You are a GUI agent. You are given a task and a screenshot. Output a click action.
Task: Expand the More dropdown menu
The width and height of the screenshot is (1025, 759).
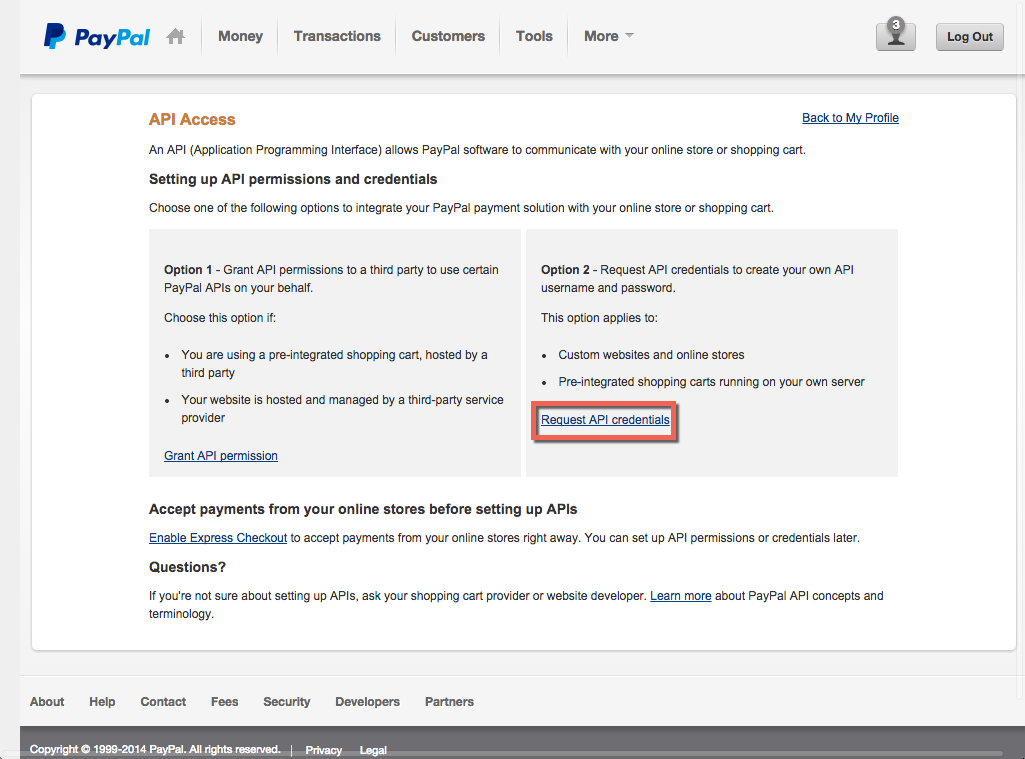click(609, 37)
